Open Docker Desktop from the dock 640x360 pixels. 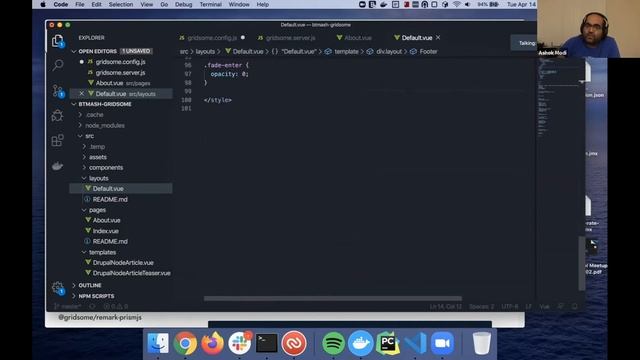(x=361, y=343)
